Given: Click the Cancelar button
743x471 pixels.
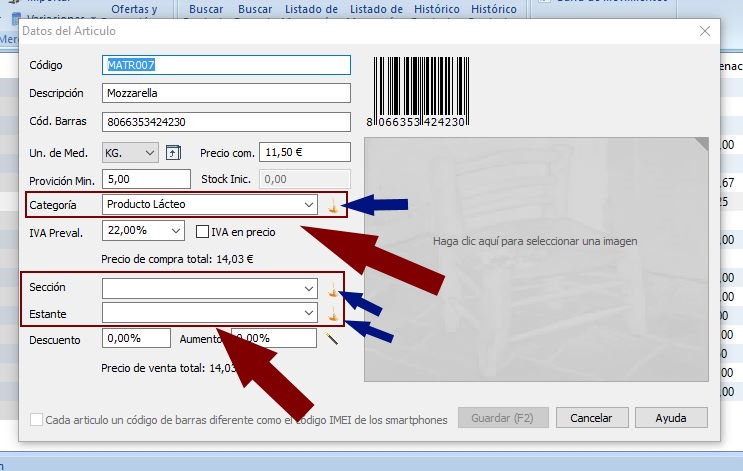Looking at the screenshot, I should (592, 418).
